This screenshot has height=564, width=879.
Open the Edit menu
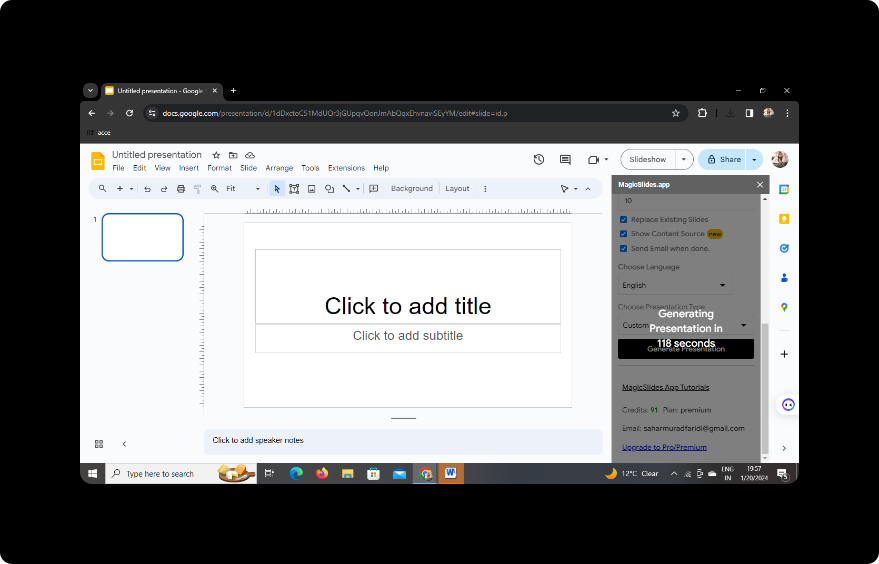click(140, 168)
